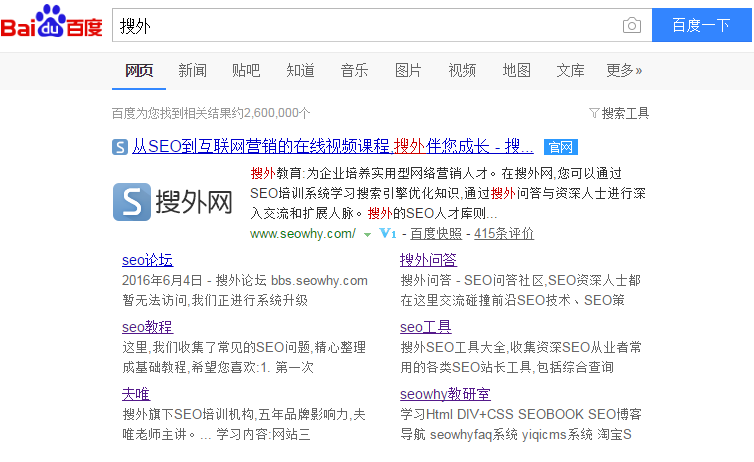The image size is (754, 462).
Task: Switch to the 新闻 tab
Action: click(x=192, y=71)
